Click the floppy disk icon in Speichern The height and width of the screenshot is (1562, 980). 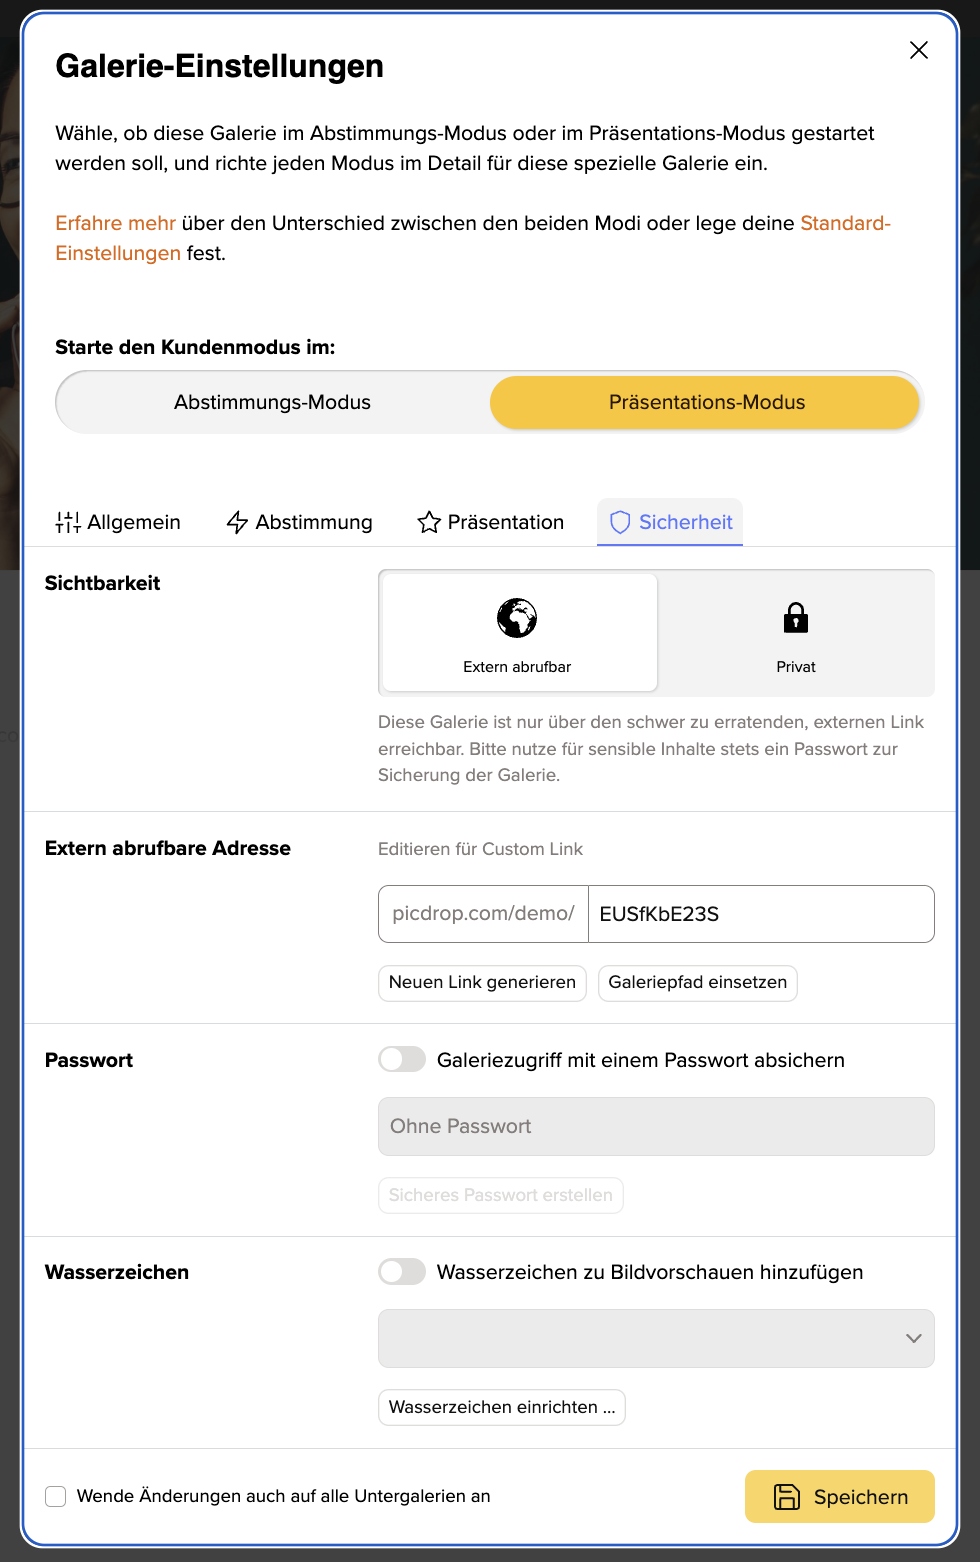(x=787, y=1497)
